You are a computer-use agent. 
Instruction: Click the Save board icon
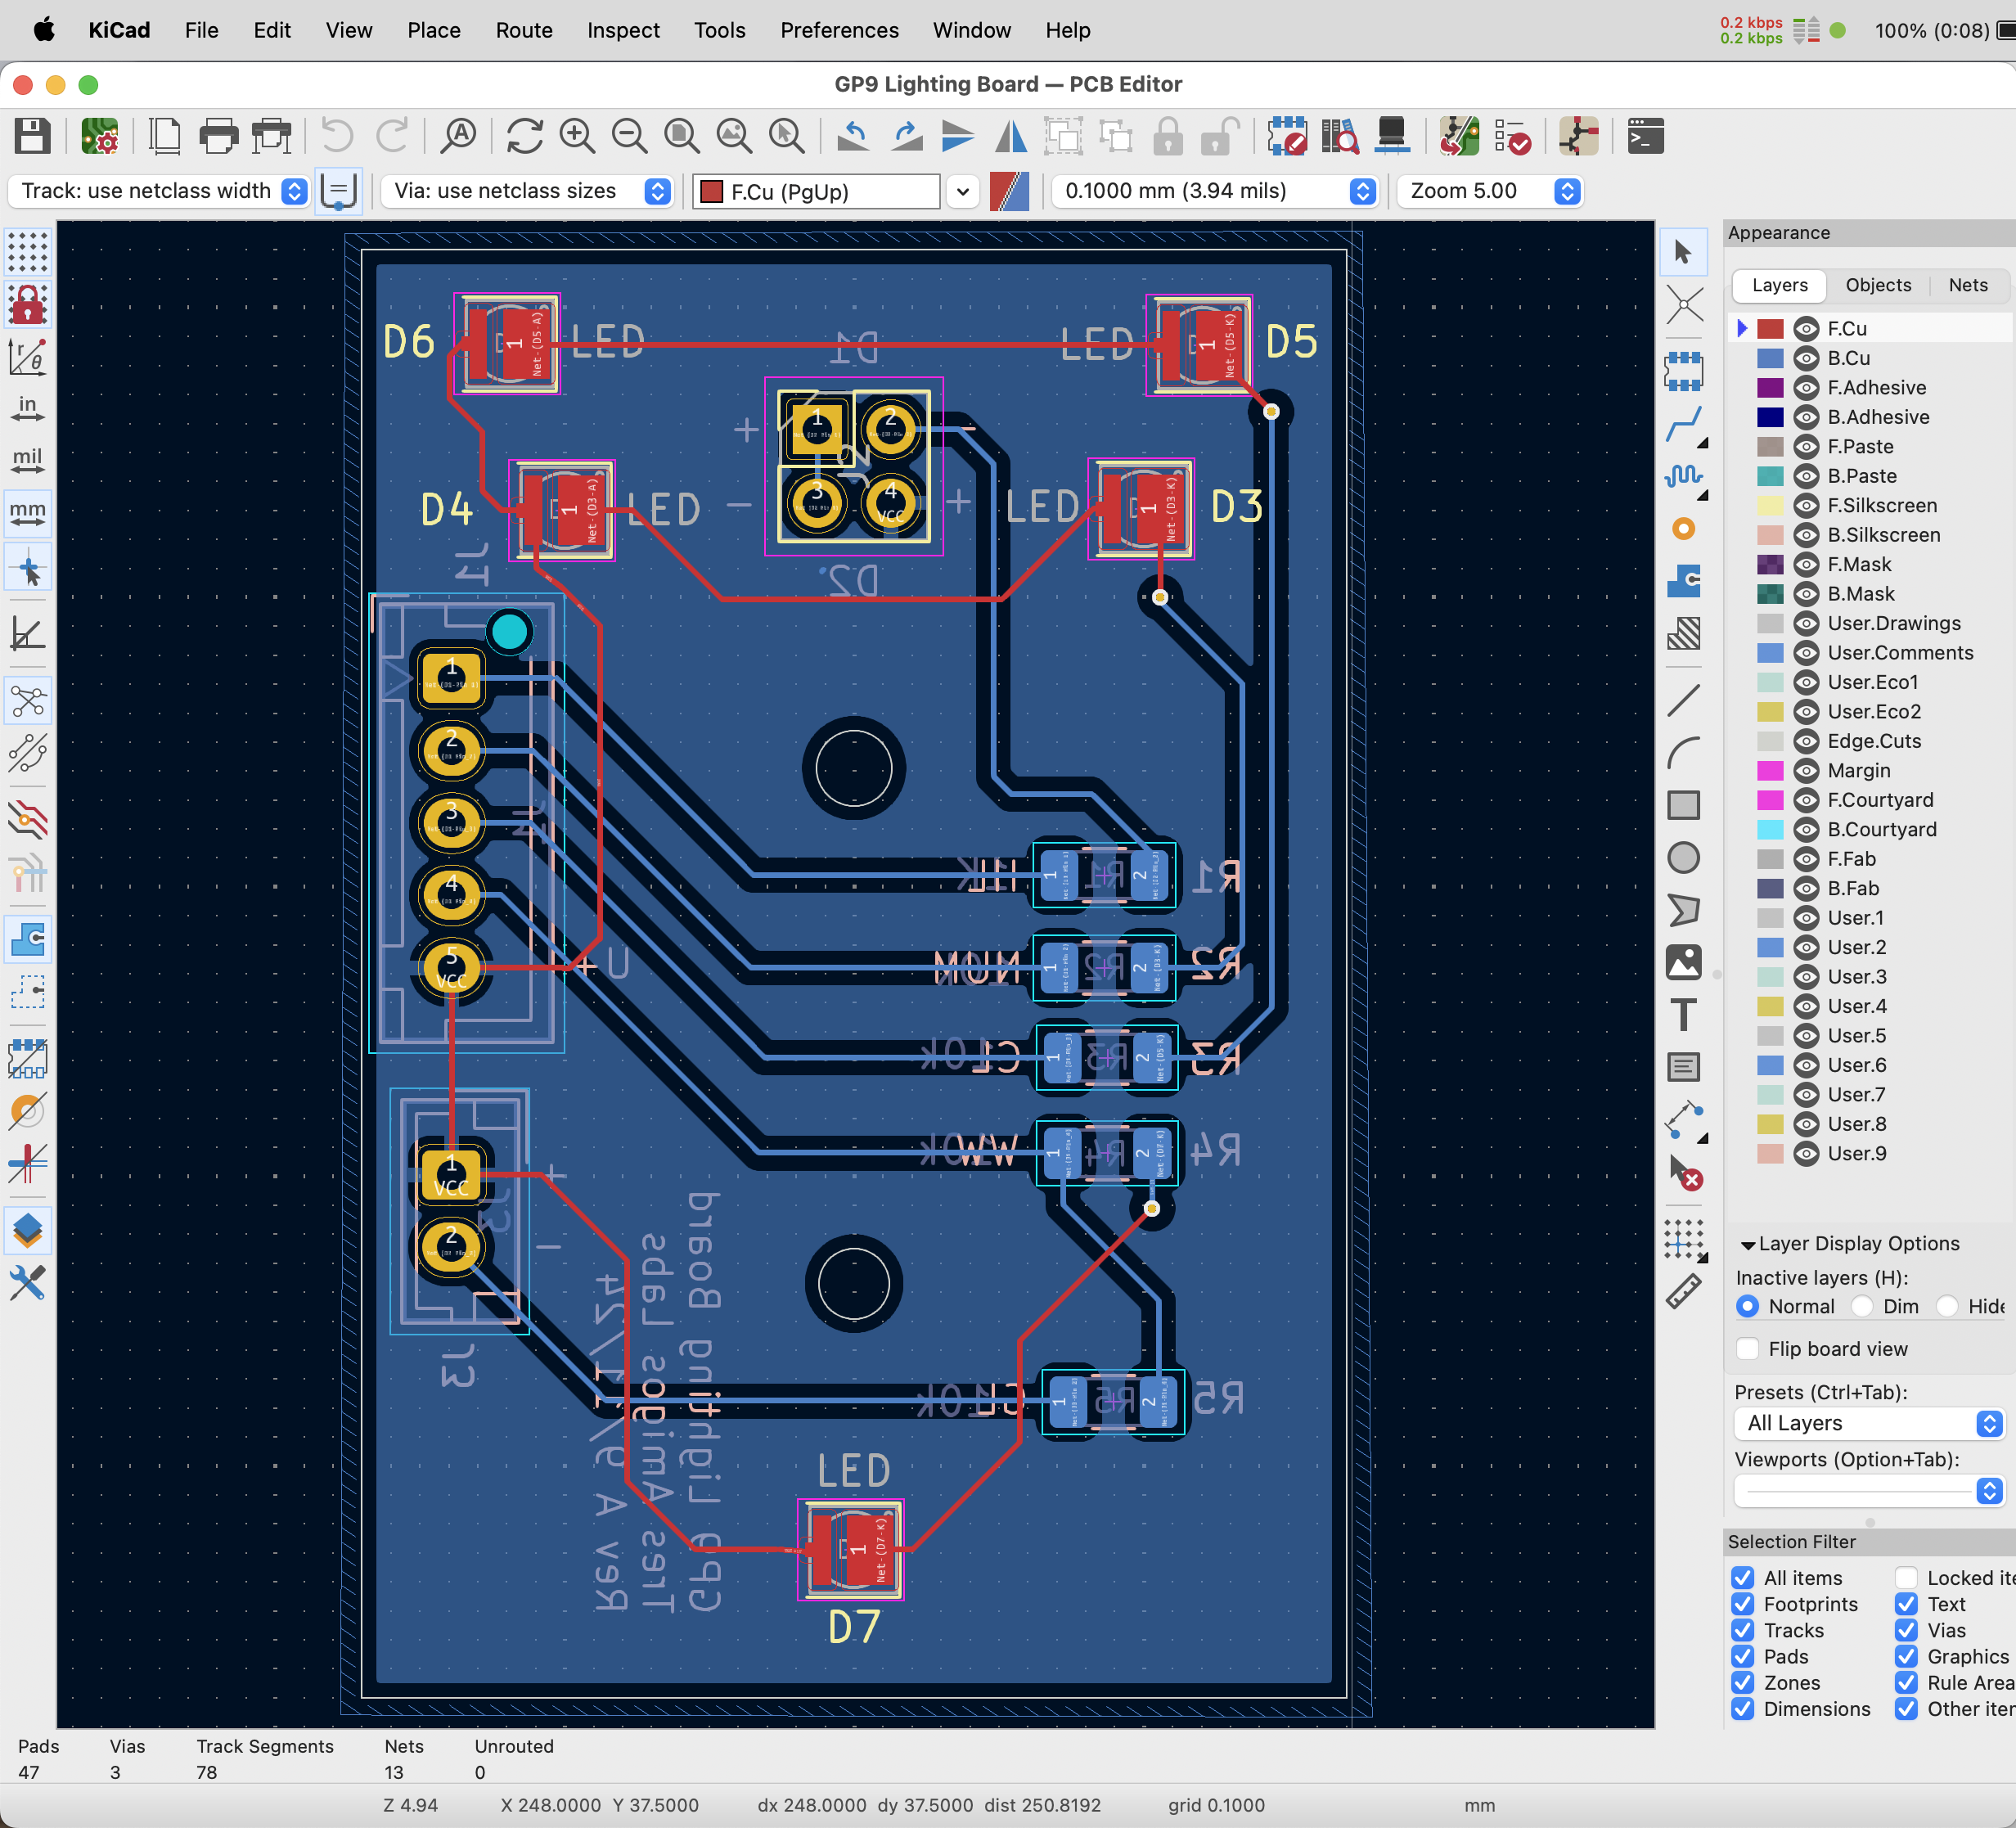[x=32, y=136]
